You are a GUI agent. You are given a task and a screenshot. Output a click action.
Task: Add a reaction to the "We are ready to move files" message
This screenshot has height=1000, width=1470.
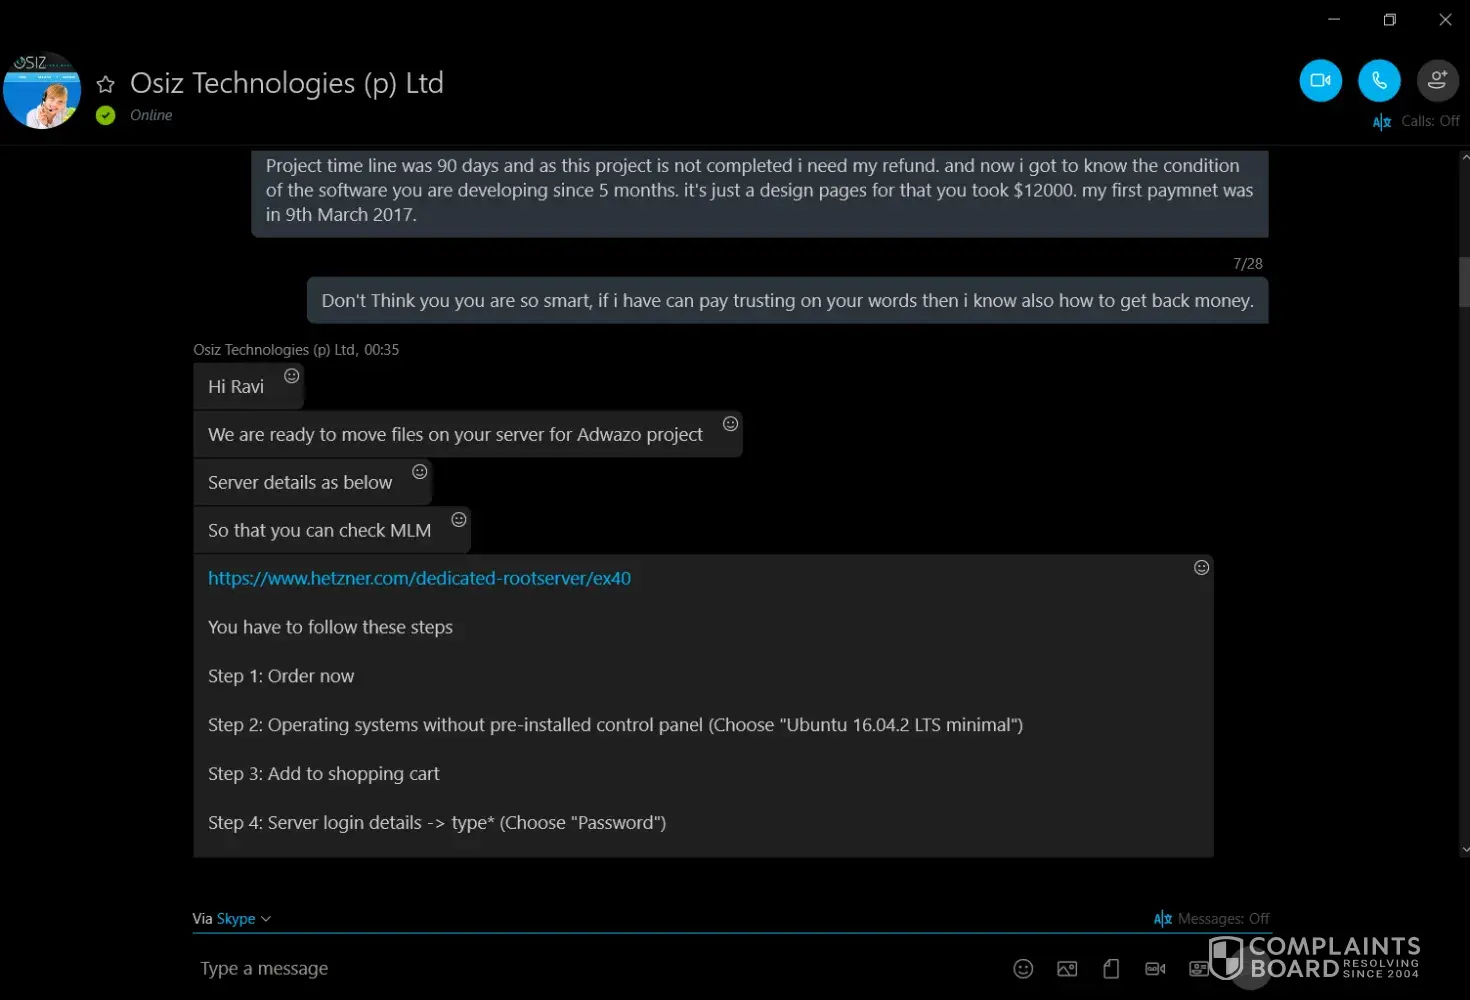[731, 424]
